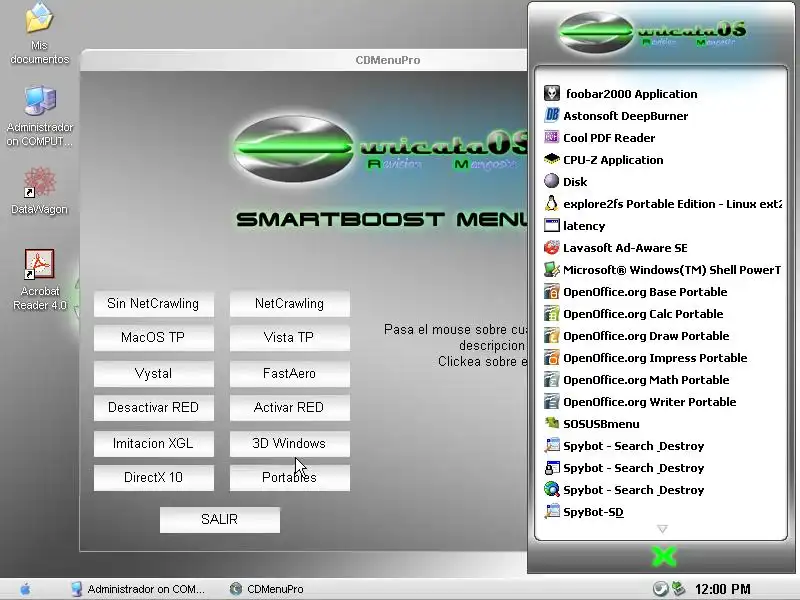Image resolution: width=800 pixels, height=600 pixels.
Task: Apply the MacOS TP theme button
Action: [x=154, y=337]
